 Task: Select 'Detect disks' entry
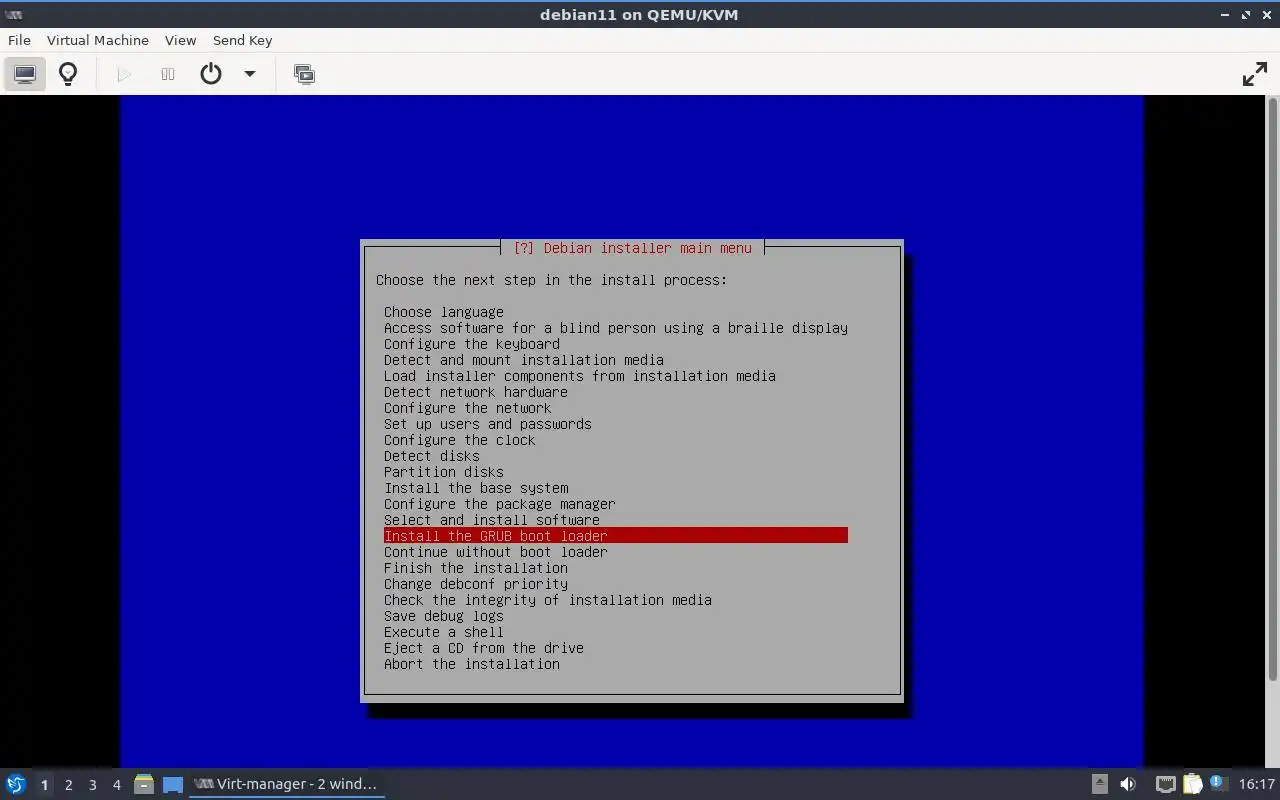(x=431, y=456)
